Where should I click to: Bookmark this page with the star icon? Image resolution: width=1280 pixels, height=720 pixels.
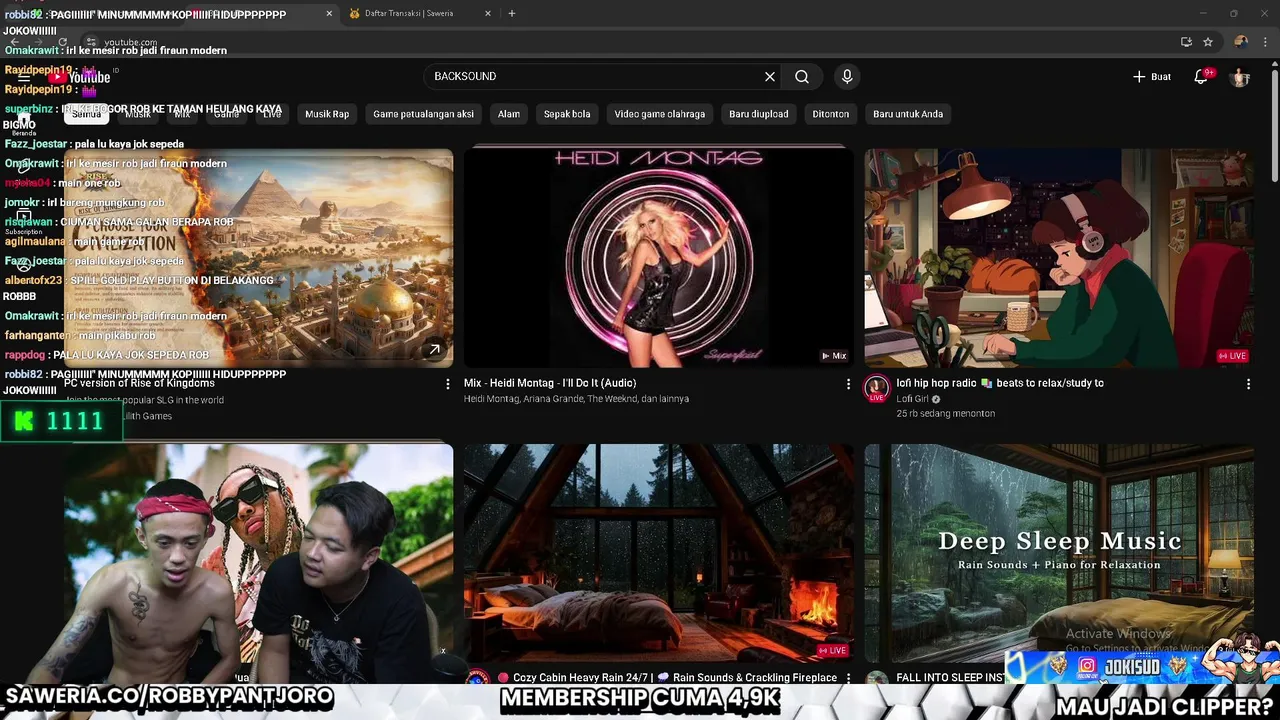click(1208, 42)
